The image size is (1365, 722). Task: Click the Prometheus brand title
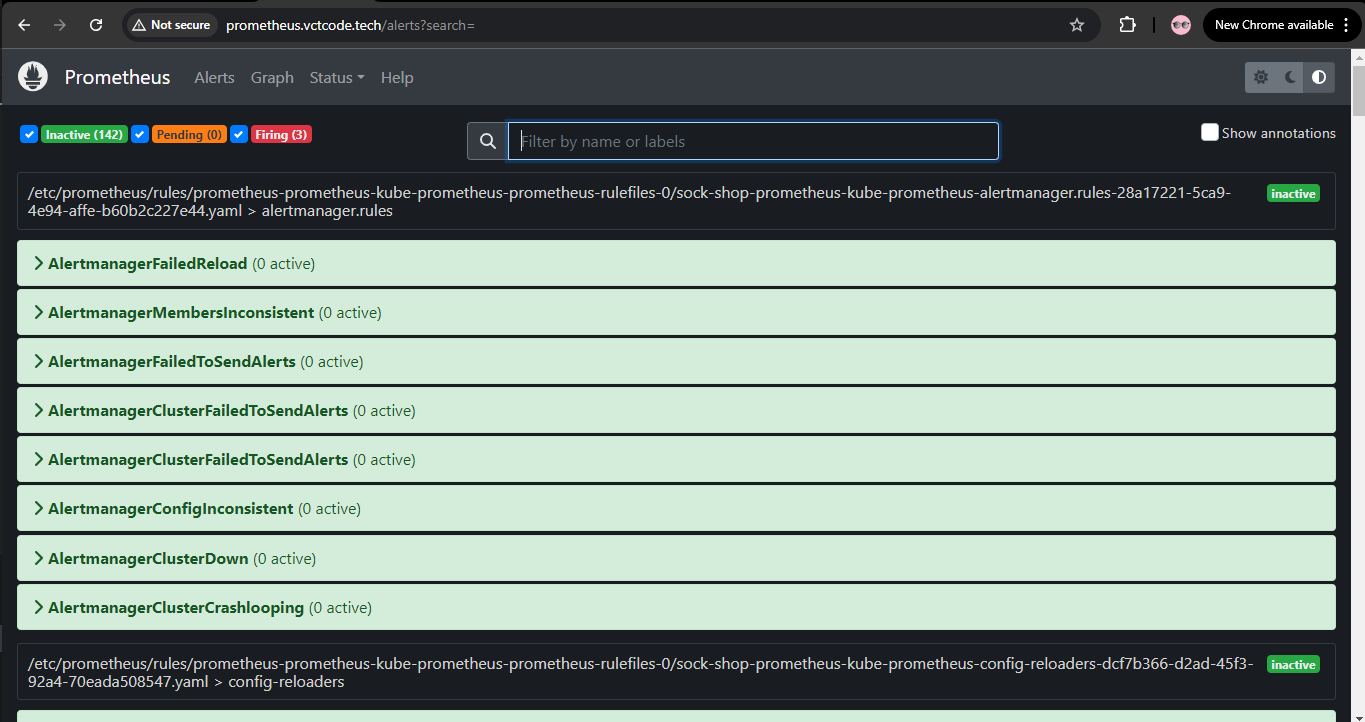[117, 77]
